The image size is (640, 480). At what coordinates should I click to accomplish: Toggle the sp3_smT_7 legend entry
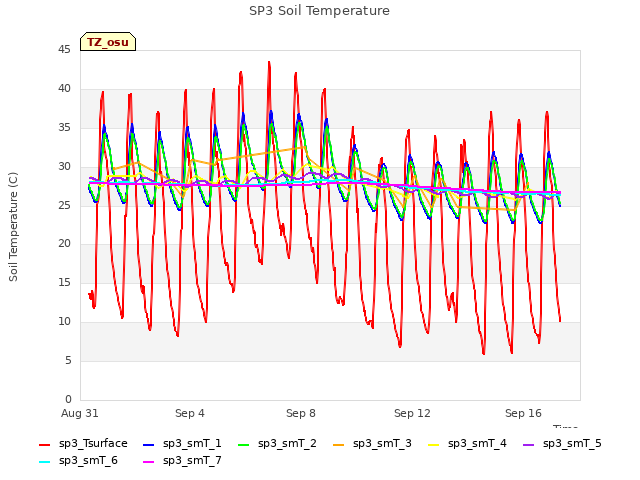[182, 461]
